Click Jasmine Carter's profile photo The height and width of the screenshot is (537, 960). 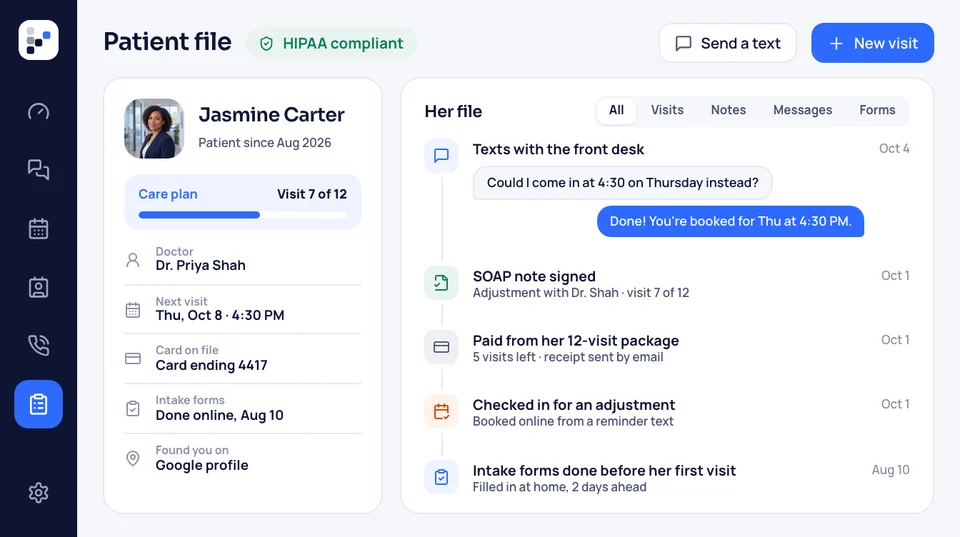pos(154,129)
